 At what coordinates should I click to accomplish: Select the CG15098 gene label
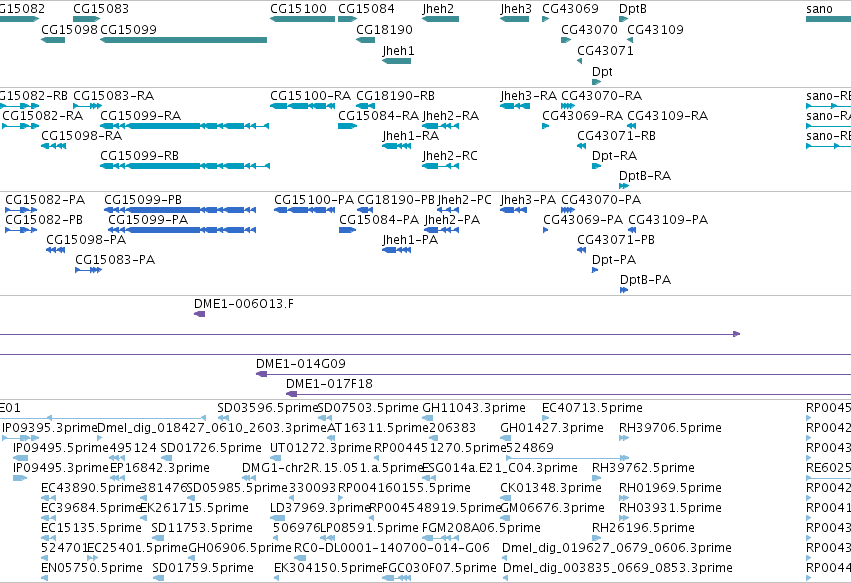click(69, 29)
